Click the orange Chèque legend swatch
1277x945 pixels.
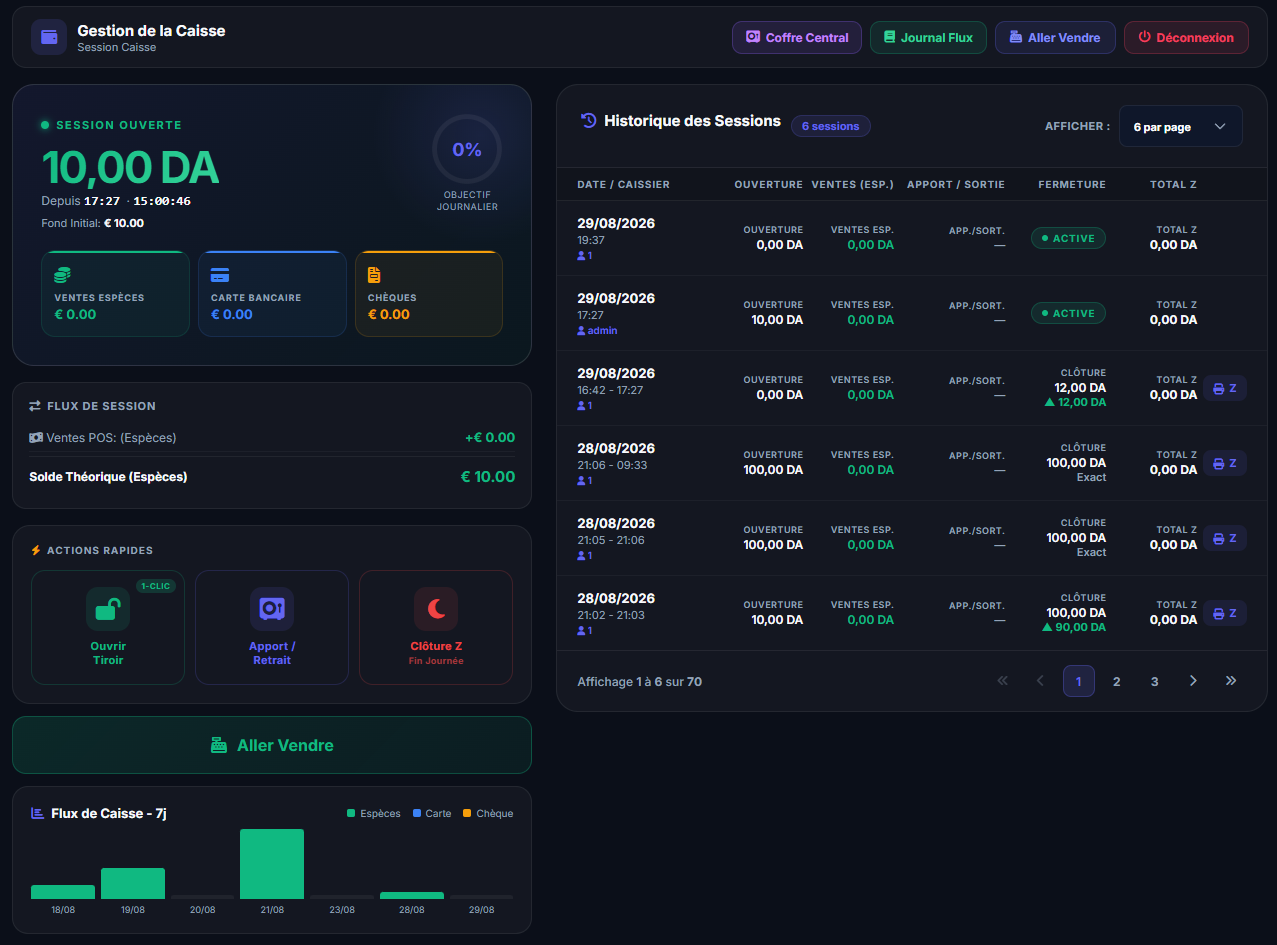pyautogui.click(x=467, y=814)
